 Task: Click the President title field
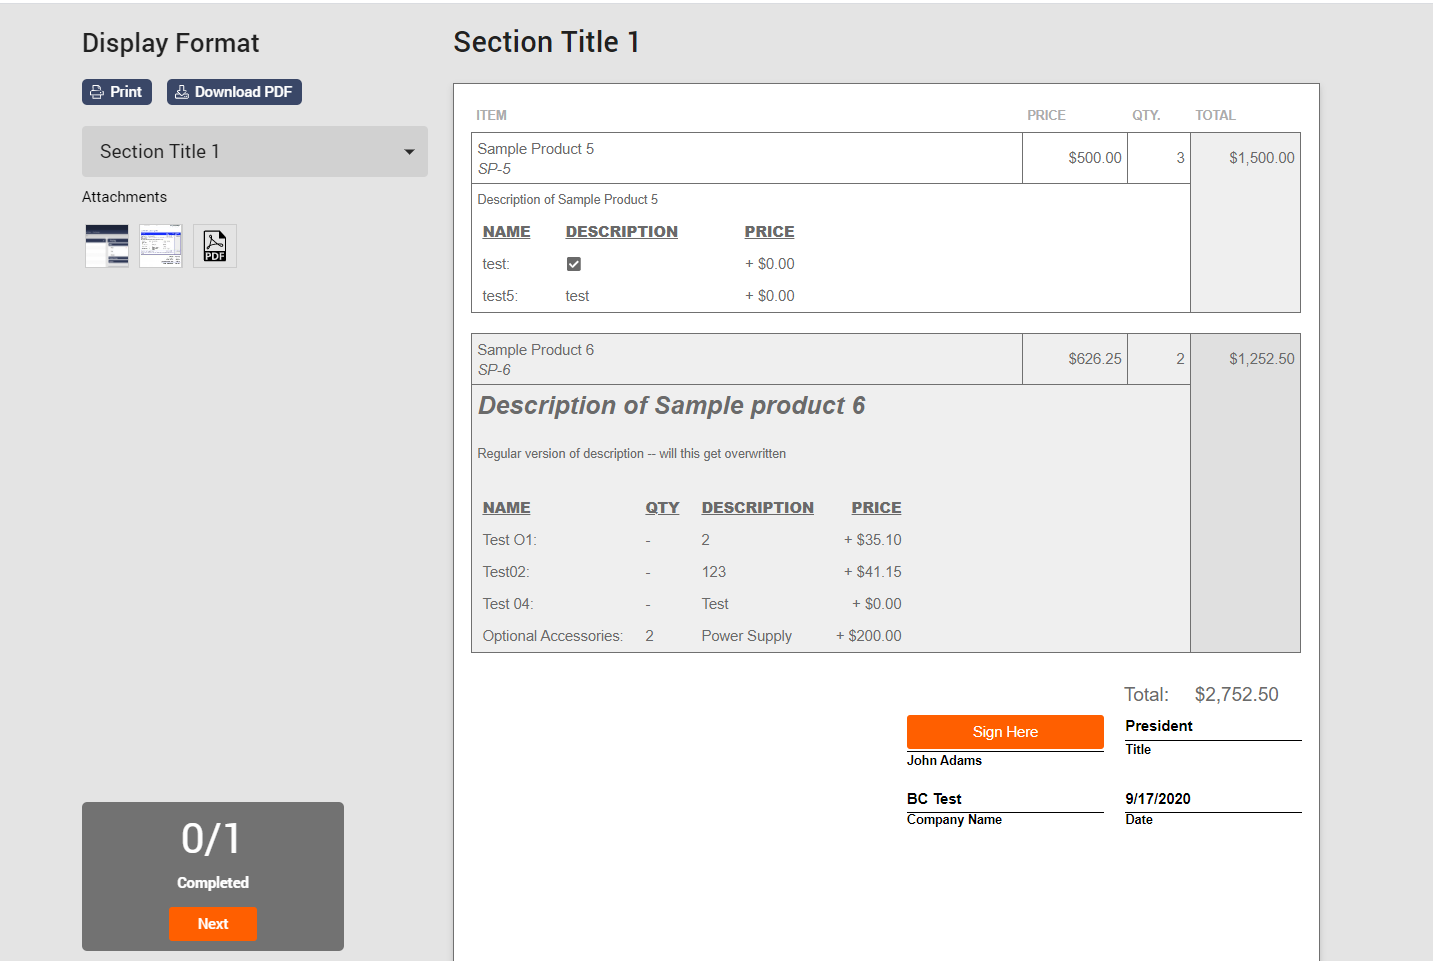coord(1159,726)
